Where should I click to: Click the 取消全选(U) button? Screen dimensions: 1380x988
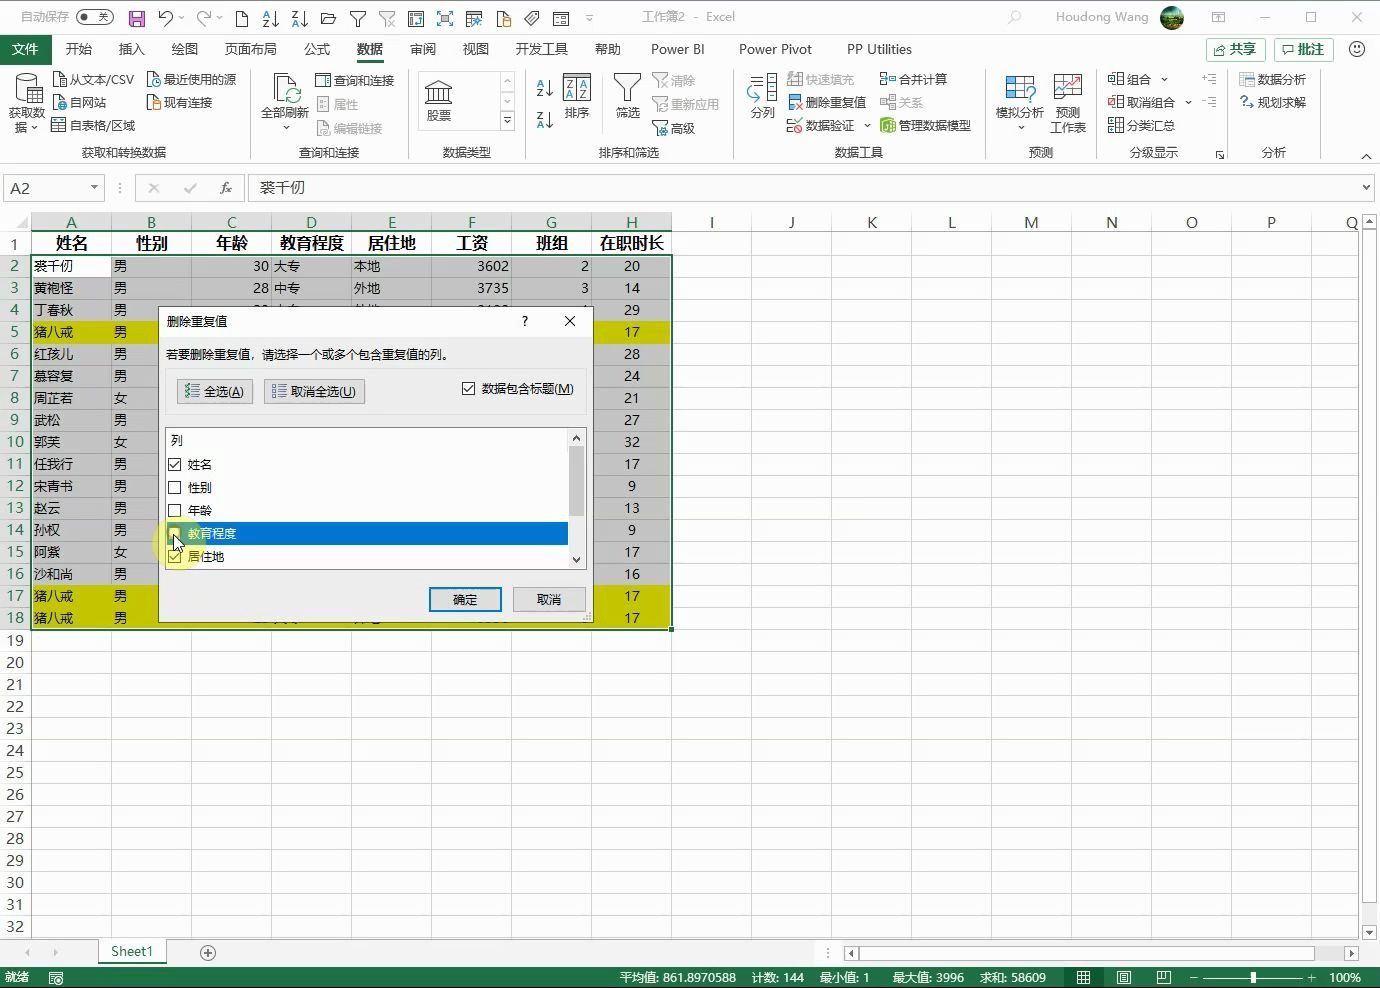point(315,392)
